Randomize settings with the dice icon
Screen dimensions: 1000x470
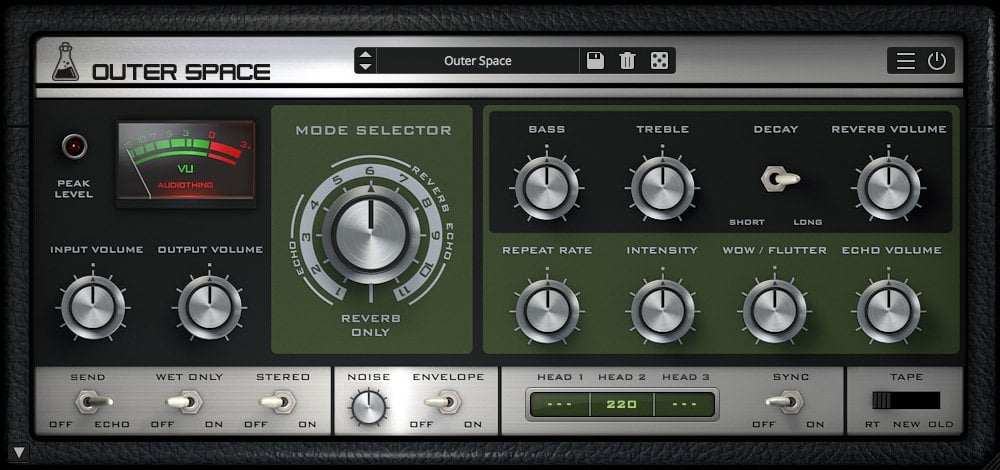point(659,61)
